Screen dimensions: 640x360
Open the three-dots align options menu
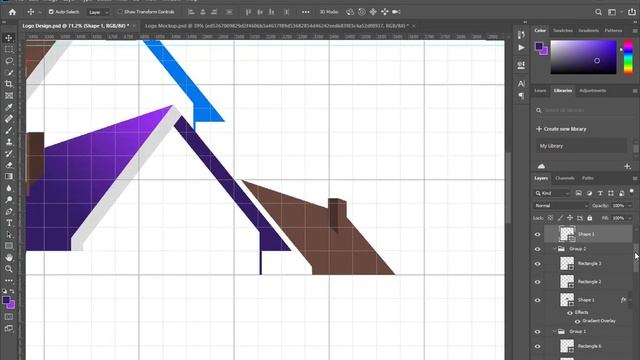click(x=306, y=12)
